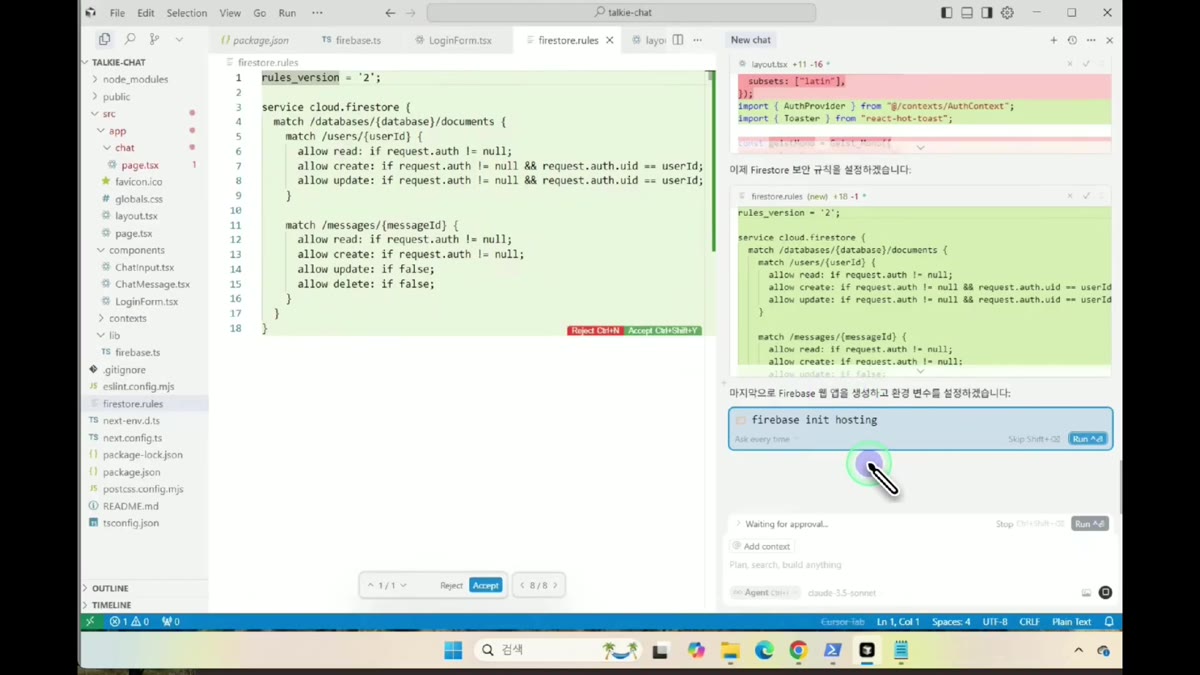Expand firestore.rules diff preview chevron
1200x675 pixels.
[921, 371]
